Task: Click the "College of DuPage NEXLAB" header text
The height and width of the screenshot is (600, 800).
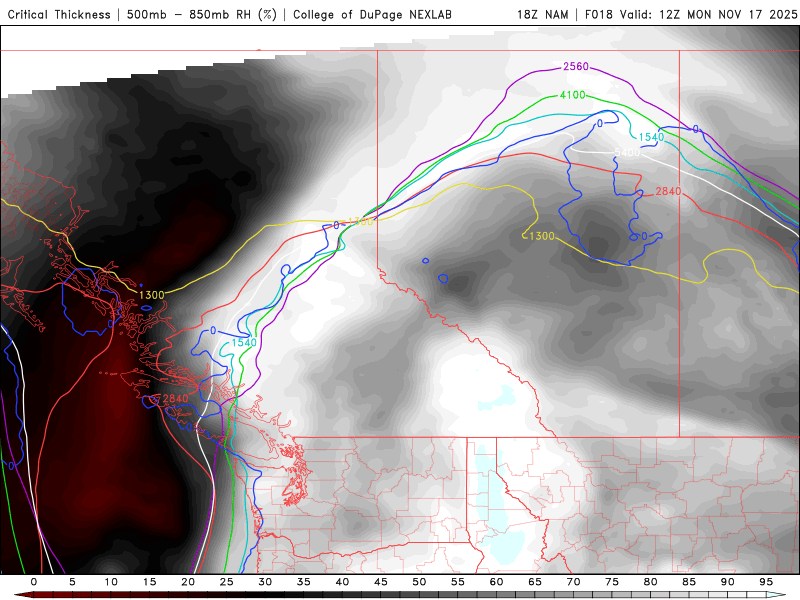Action: point(372,14)
